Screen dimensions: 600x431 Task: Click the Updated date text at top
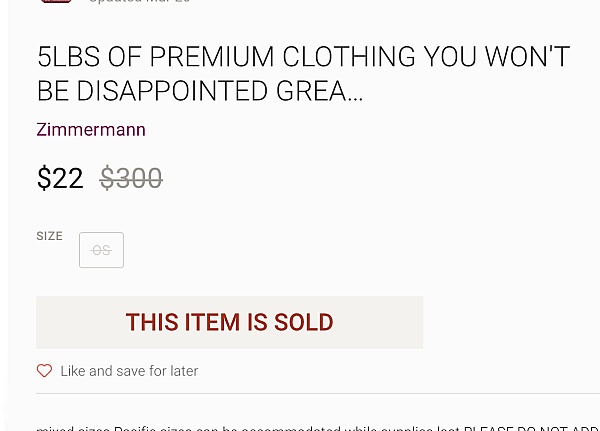pyautogui.click(x=140, y=1)
